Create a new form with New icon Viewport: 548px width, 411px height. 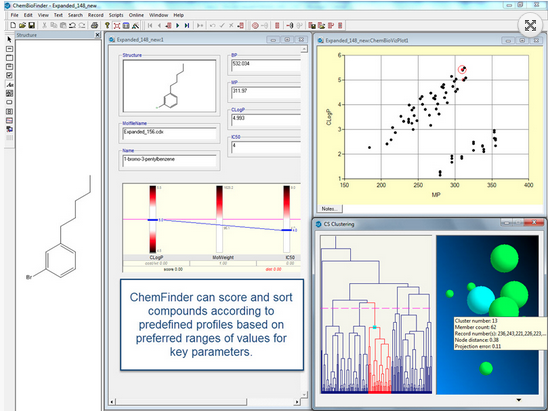(13, 25)
